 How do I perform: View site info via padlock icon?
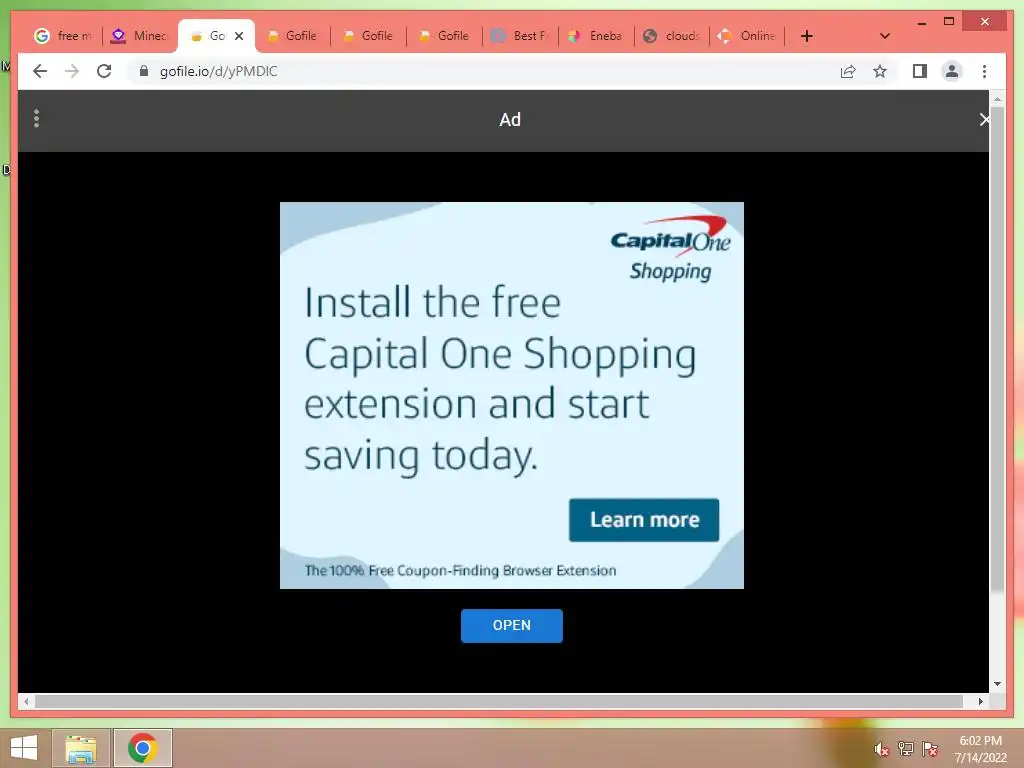[144, 71]
